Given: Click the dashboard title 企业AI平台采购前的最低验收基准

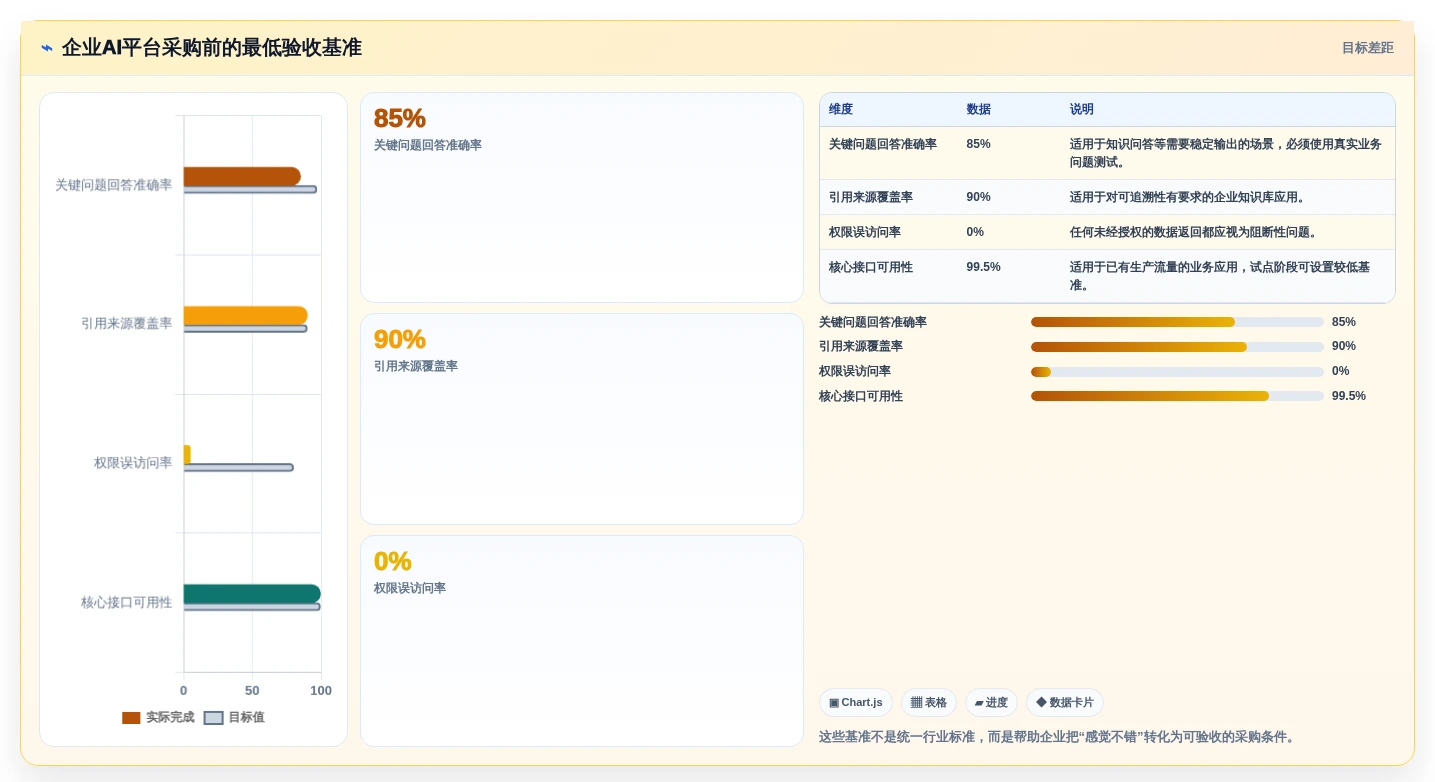Looking at the screenshot, I should [211, 48].
